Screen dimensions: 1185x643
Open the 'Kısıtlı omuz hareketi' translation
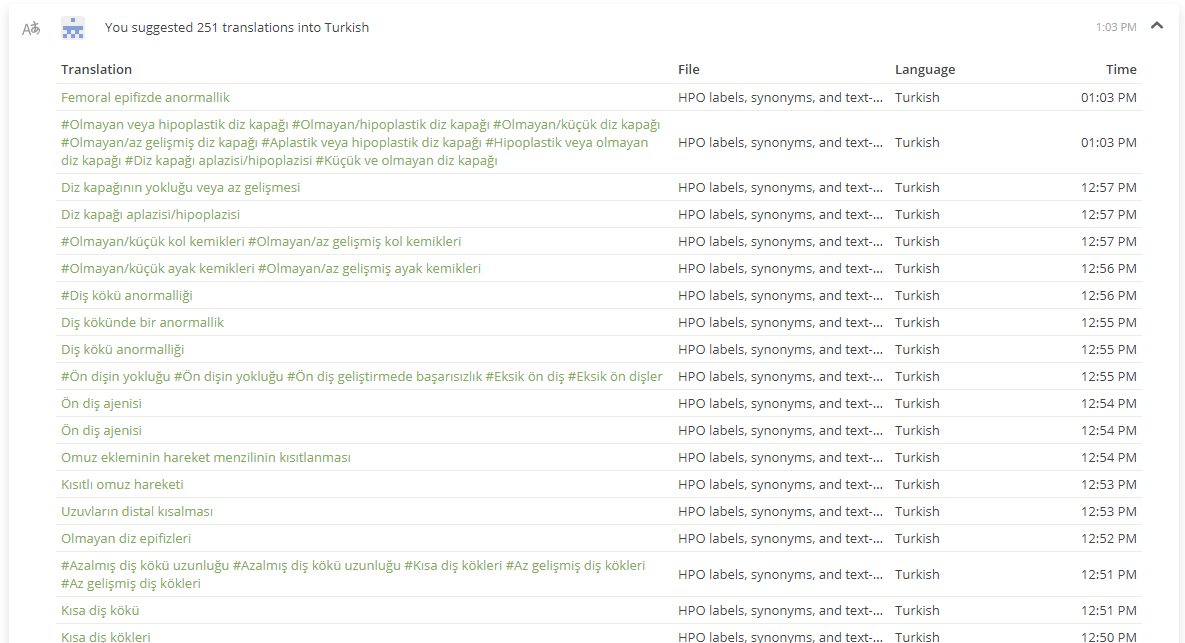(122, 484)
